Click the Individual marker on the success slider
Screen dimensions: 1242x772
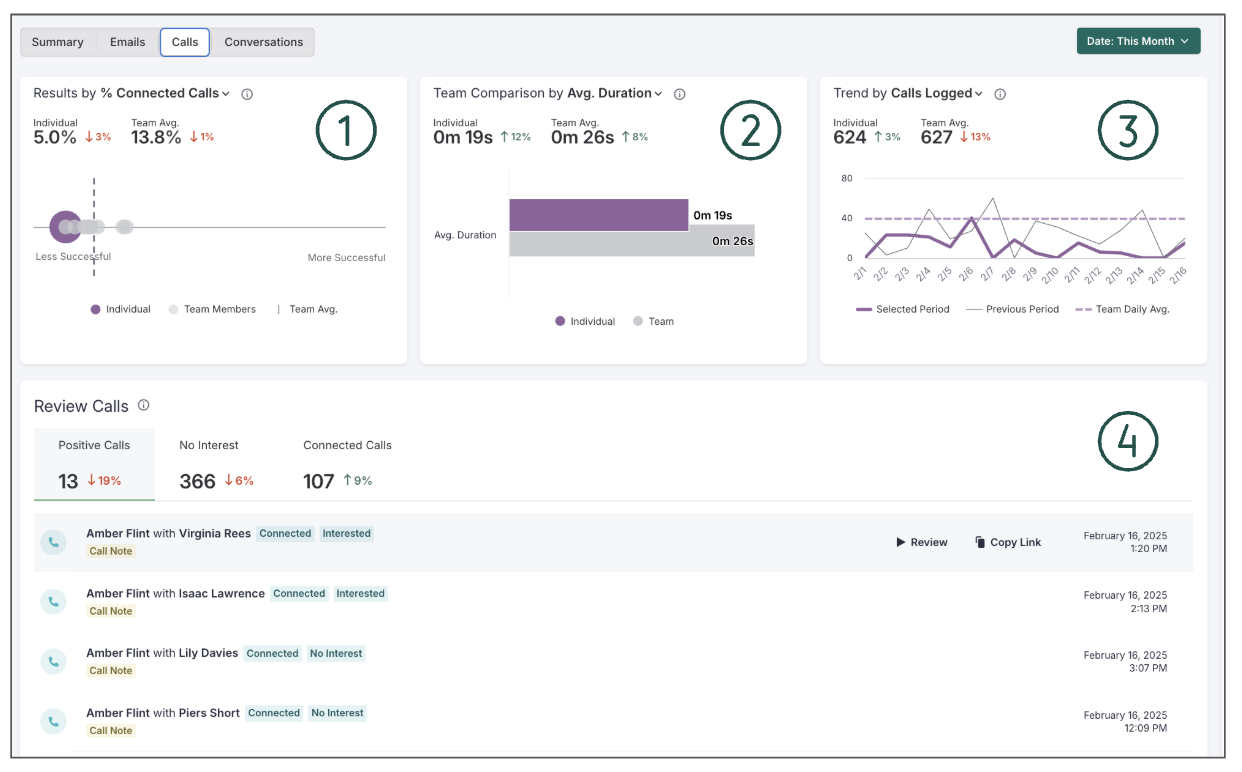pyautogui.click(x=64, y=226)
